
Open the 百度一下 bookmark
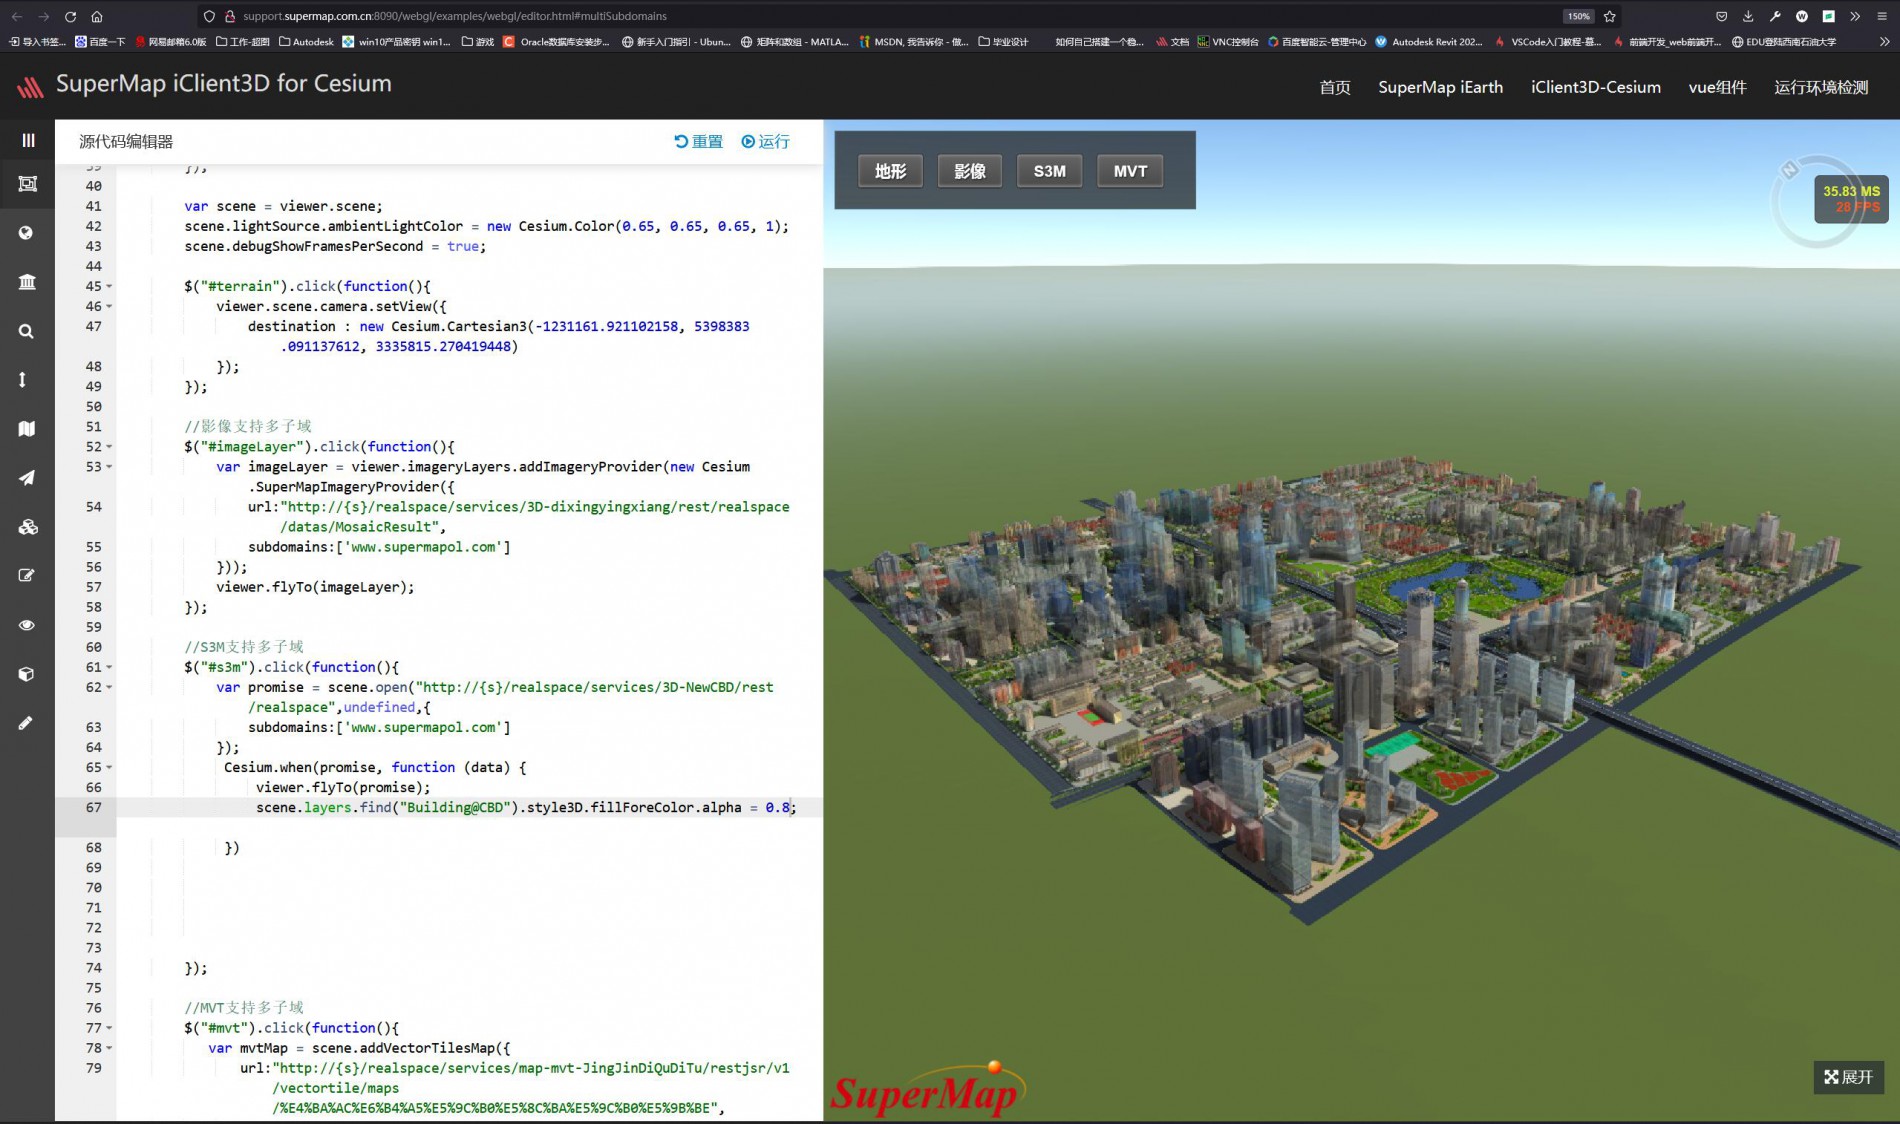click(100, 42)
